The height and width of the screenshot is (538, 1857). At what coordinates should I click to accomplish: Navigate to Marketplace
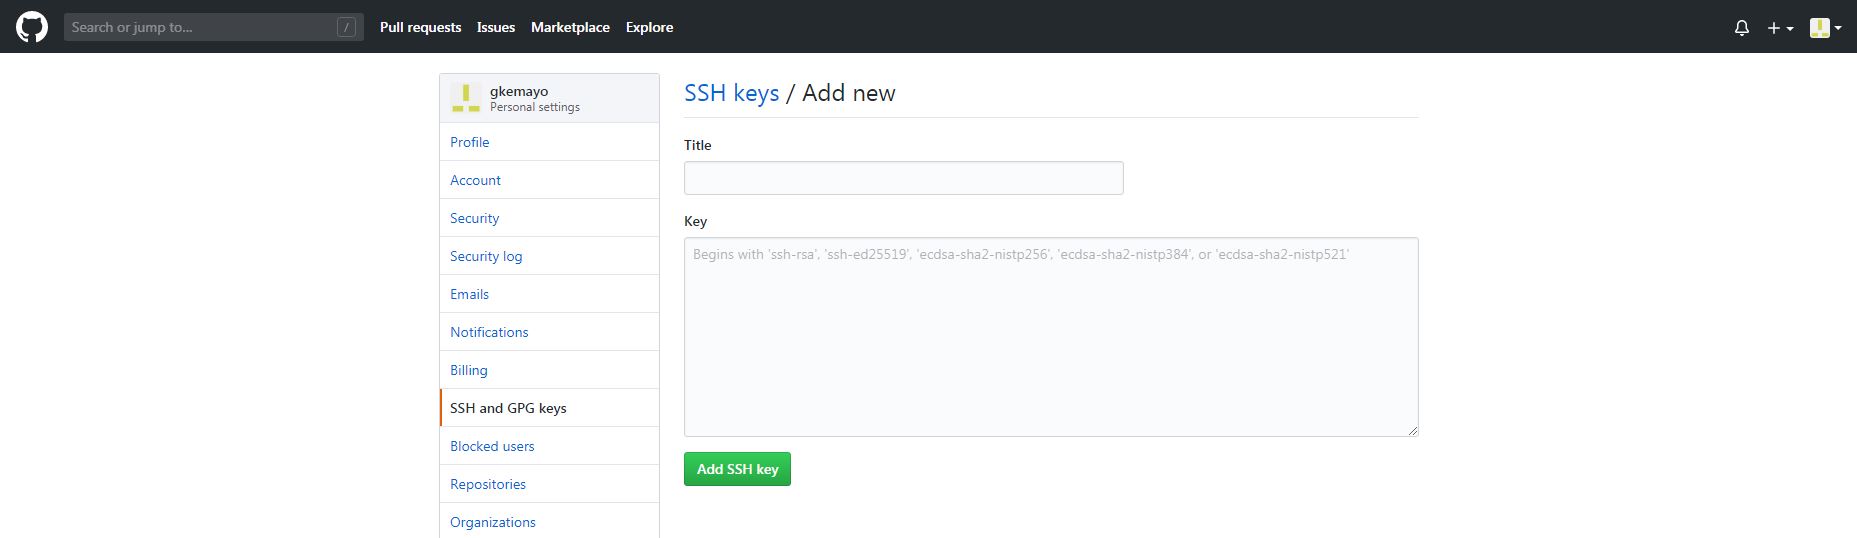(x=570, y=28)
